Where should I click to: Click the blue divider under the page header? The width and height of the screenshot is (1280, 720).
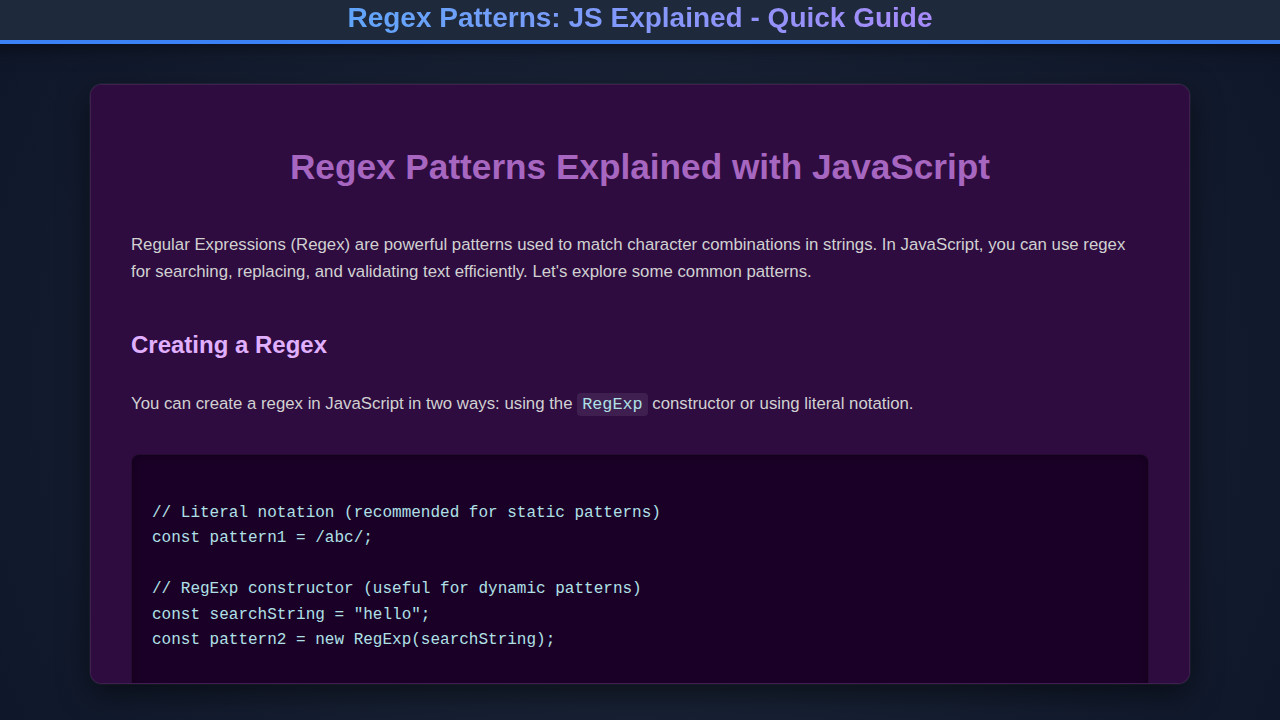click(x=640, y=40)
